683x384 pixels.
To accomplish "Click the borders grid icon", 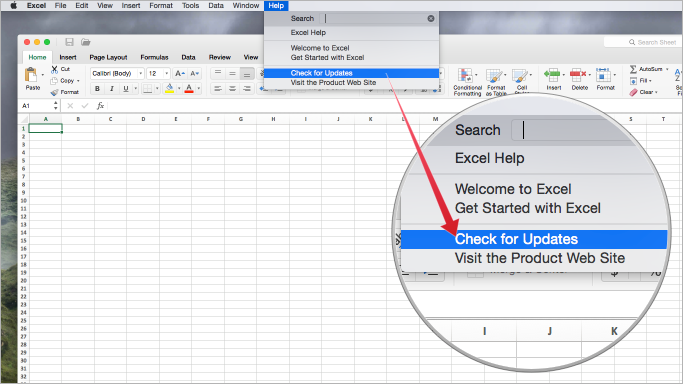I will click(148, 89).
